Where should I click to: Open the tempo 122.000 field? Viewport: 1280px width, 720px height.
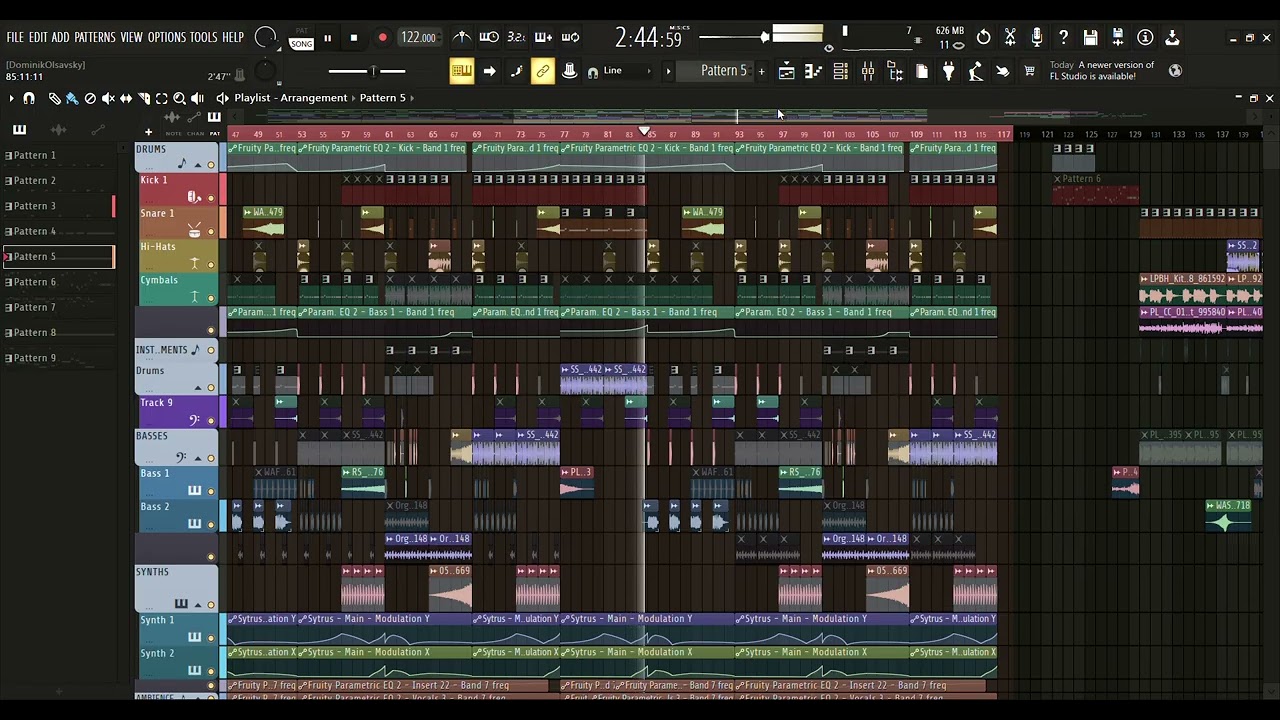point(418,37)
